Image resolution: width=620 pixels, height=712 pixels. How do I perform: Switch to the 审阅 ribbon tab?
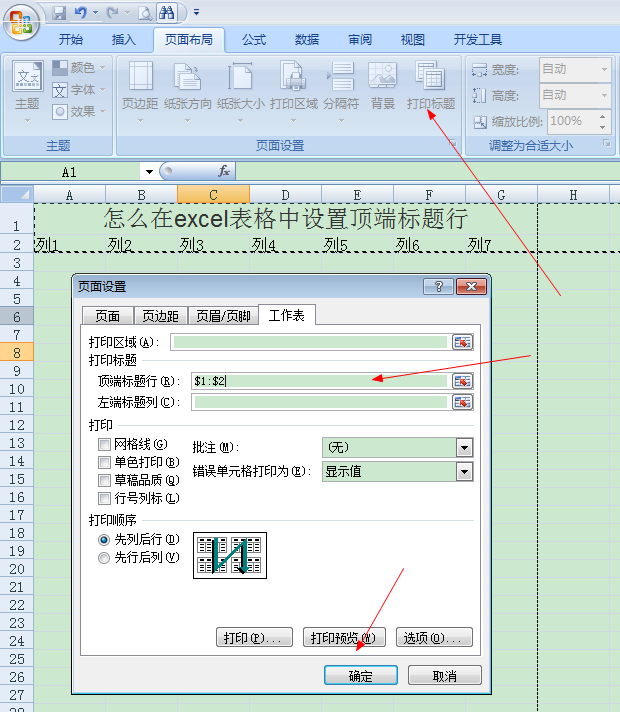(x=360, y=40)
